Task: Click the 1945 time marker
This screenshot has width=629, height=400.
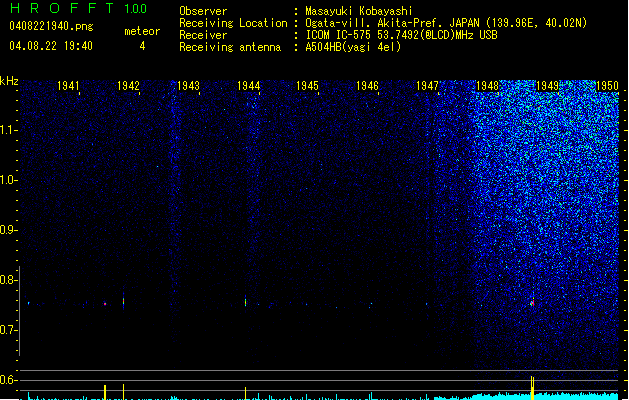Action: [x=307, y=86]
